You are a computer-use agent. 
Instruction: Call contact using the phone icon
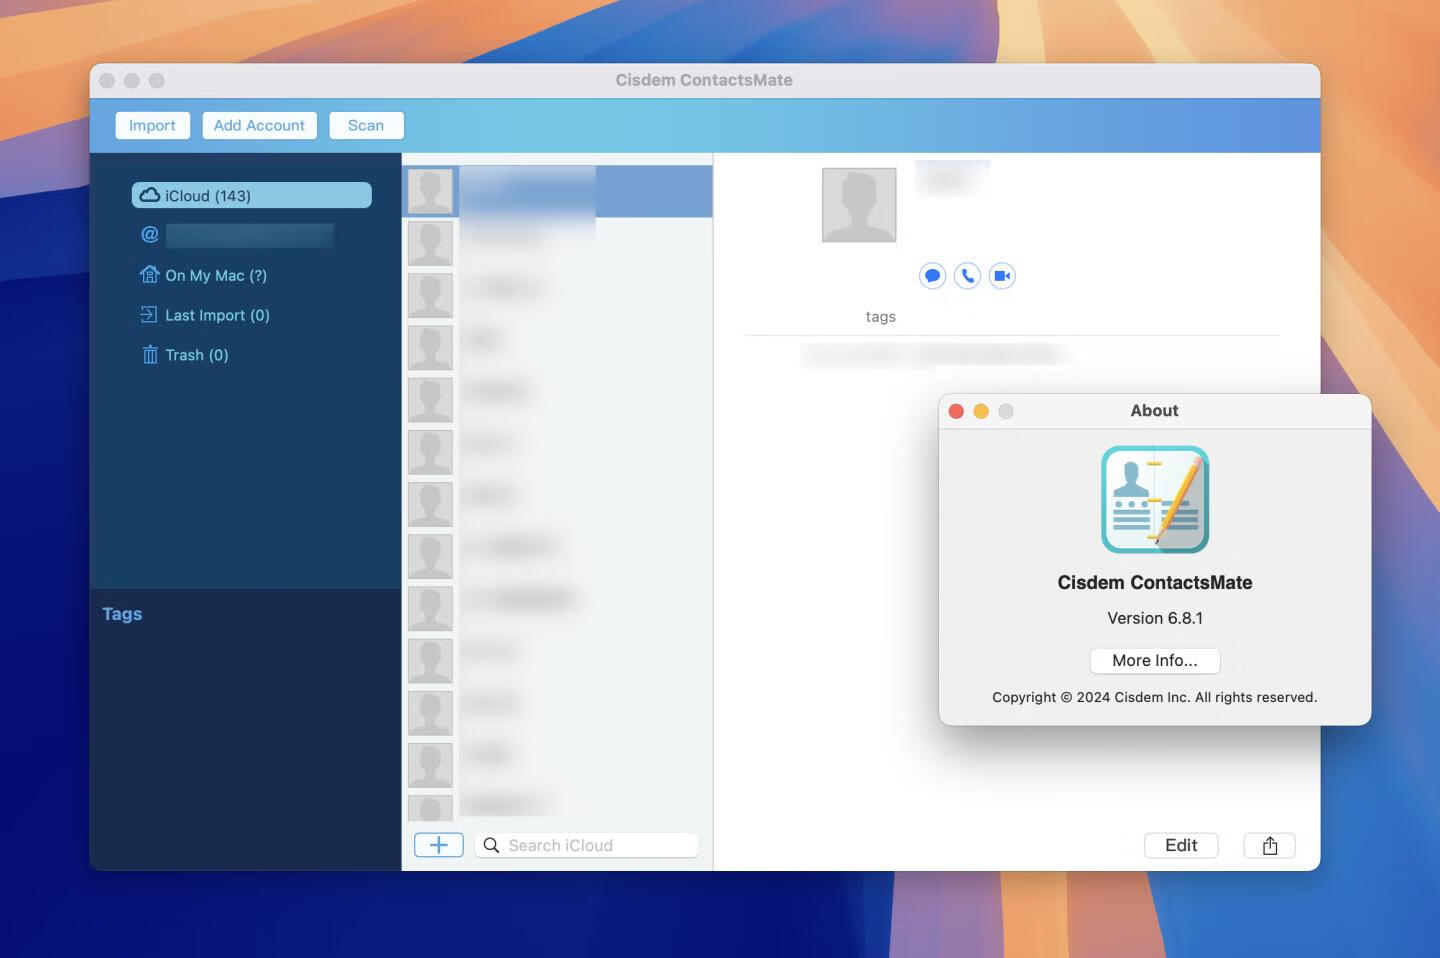[x=967, y=275]
